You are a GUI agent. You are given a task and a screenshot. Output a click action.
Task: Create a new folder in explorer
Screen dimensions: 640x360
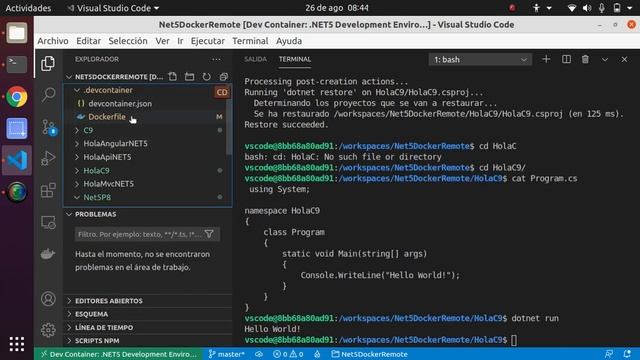point(189,77)
